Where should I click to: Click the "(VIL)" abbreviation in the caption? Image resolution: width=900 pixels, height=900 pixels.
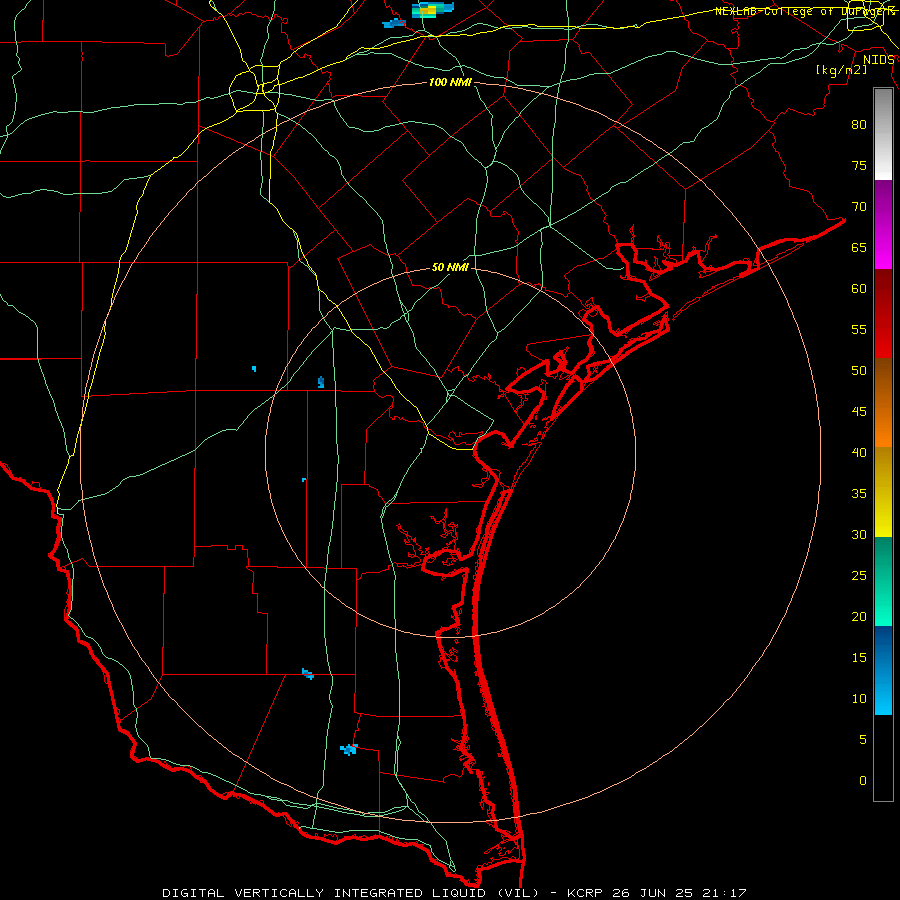click(x=519, y=893)
